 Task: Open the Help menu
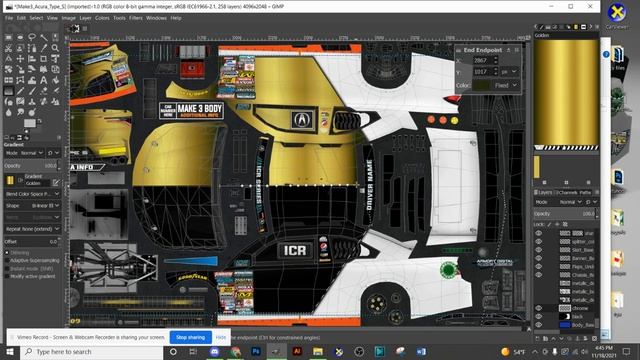[x=176, y=18]
